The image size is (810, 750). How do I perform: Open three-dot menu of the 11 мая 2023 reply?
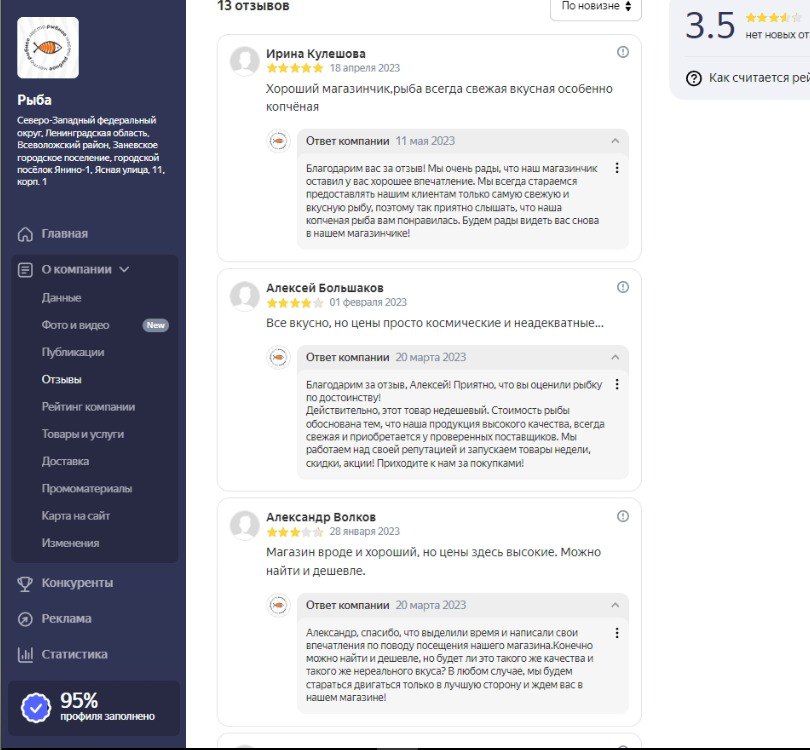tap(617, 168)
